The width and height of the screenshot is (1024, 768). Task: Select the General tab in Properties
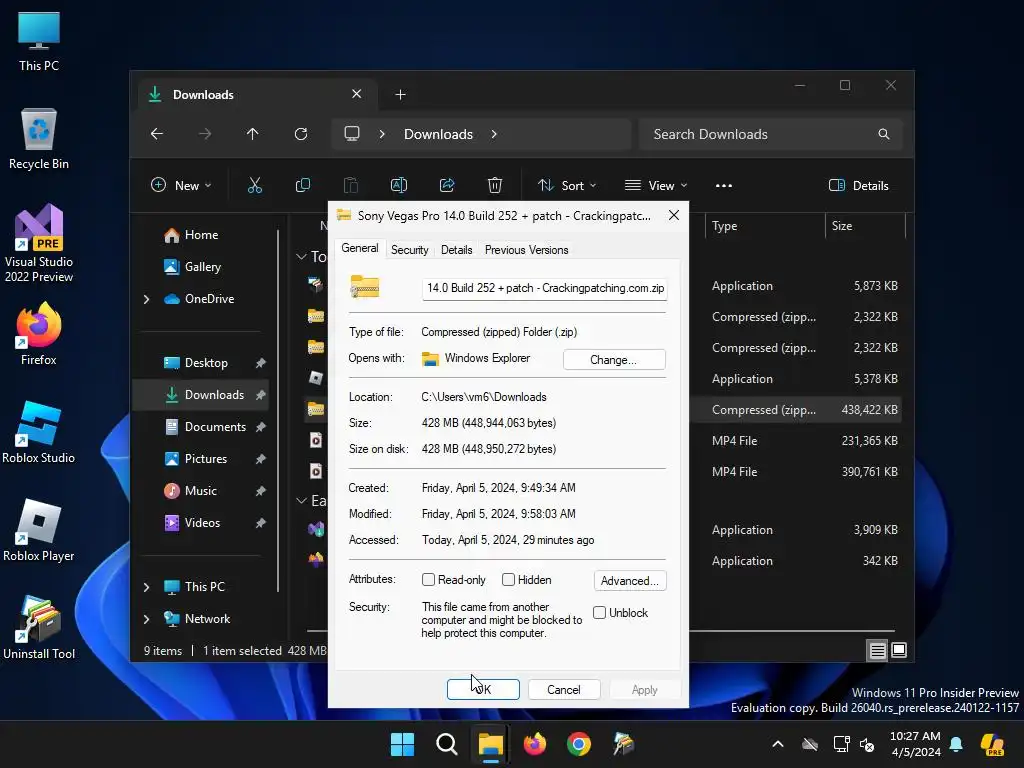tap(360, 248)
